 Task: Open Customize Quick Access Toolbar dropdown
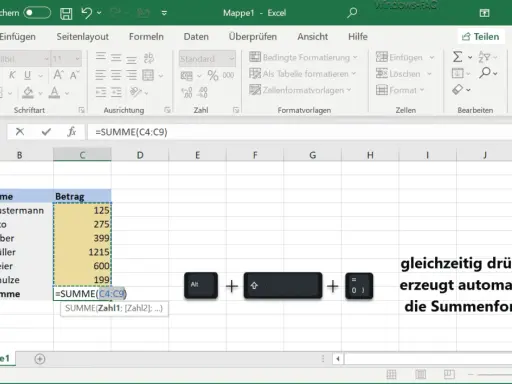click(x=164, y=13)
